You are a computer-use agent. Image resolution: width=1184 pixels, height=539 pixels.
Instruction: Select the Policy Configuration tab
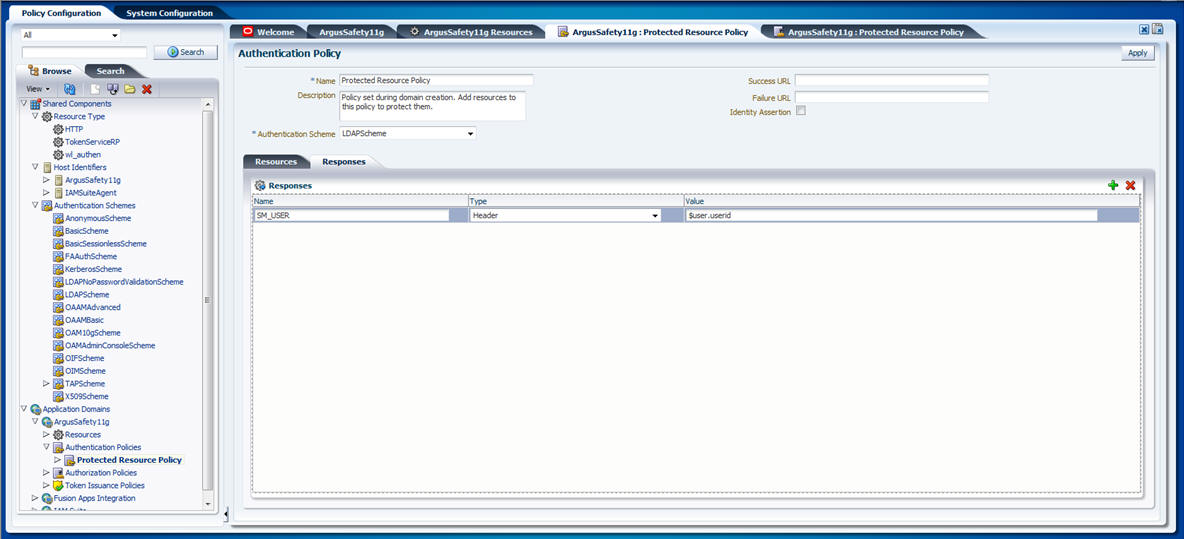pos(61,13)
